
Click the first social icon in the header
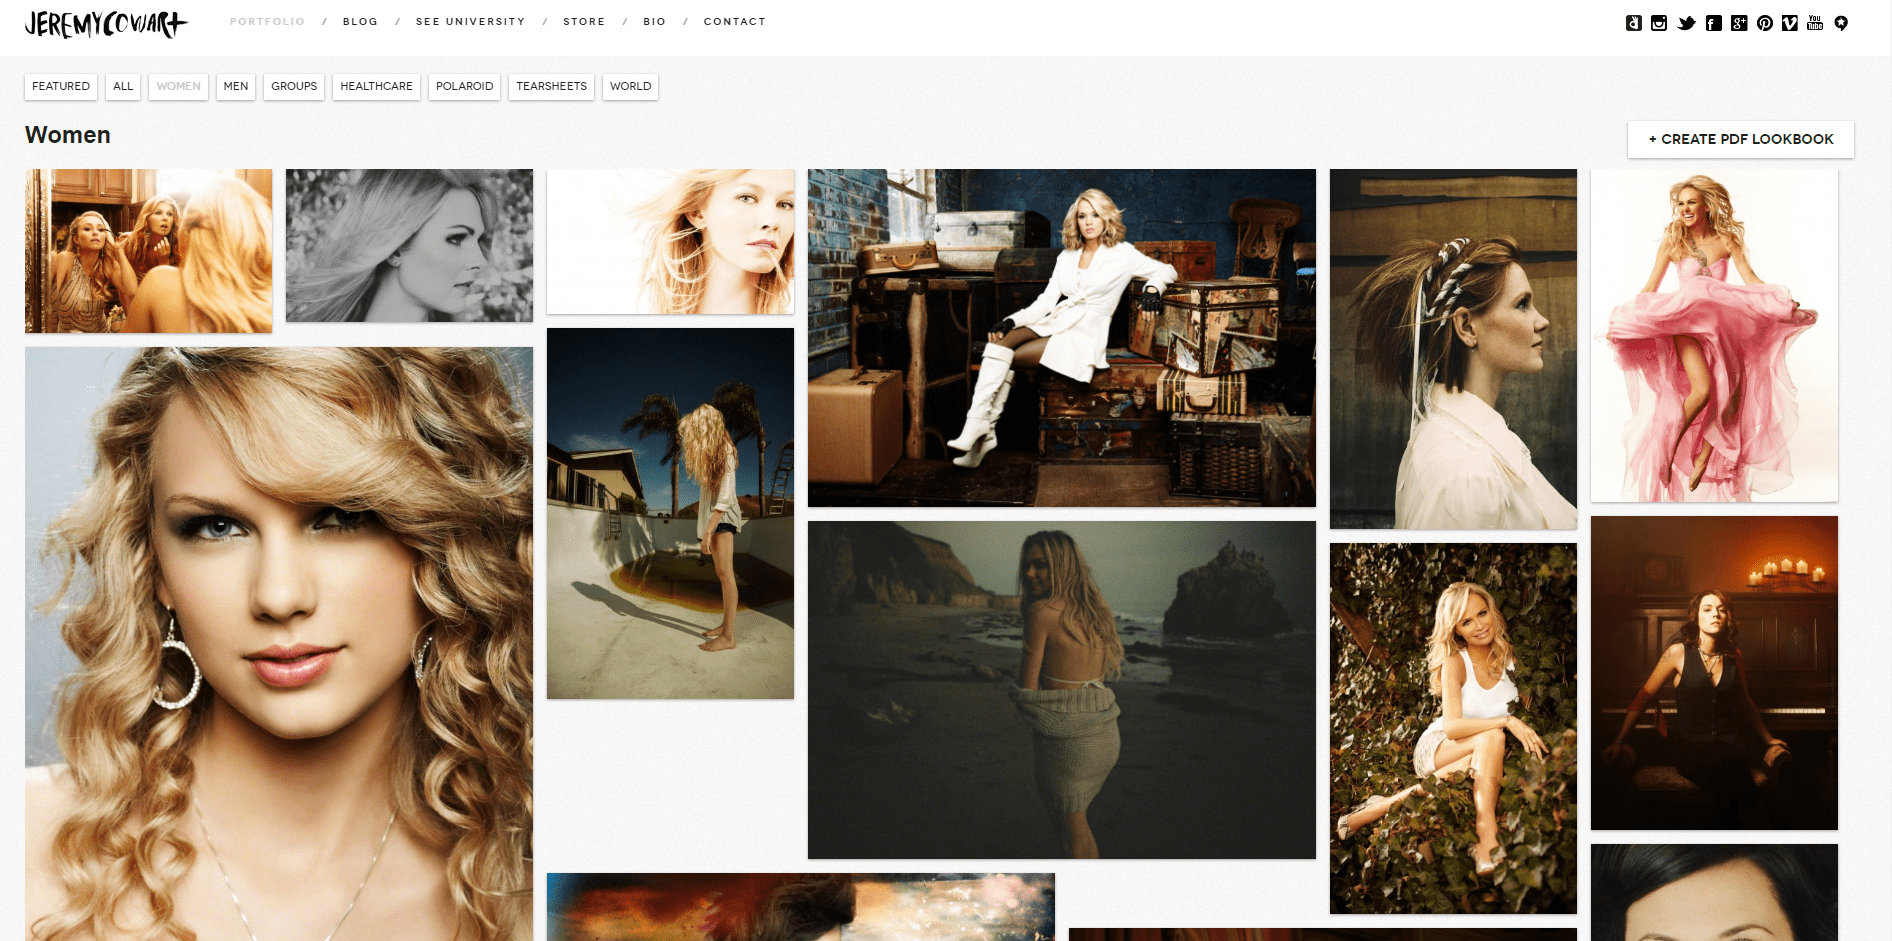coord(1633,23)
